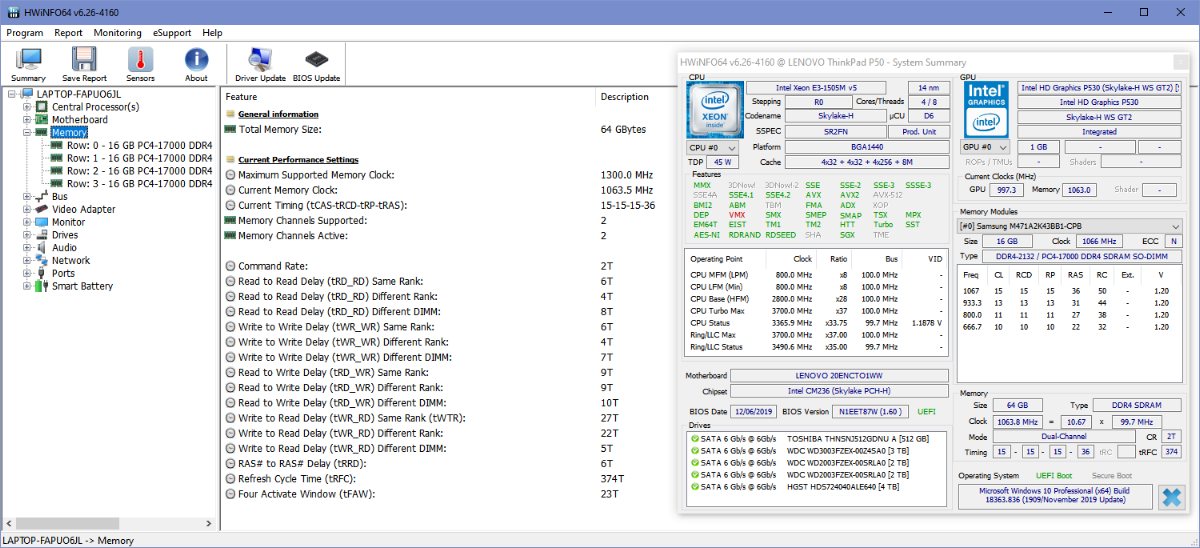Image resolution: width=1200 pixels, height=548 pixels.
Task: Click the Smart Battery icon
Action: 42,286
